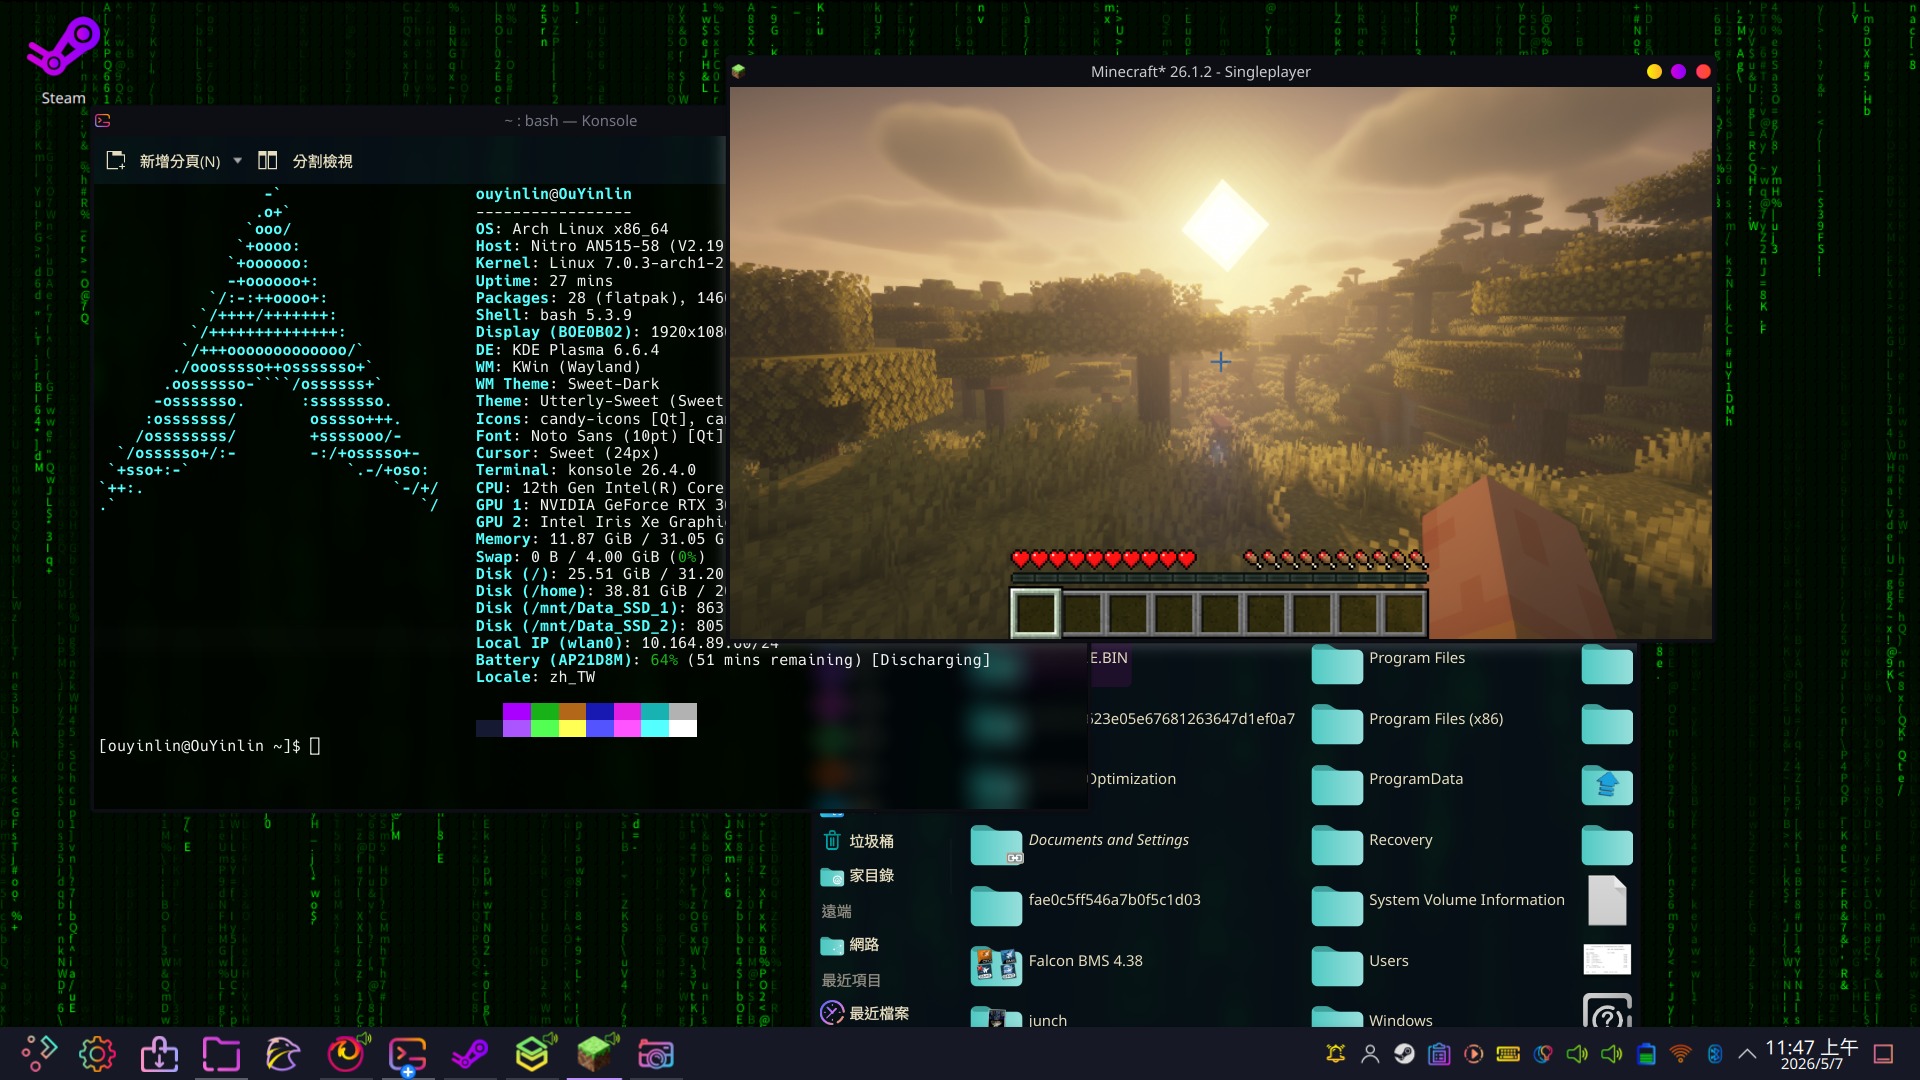Viewport: 1920px width, 1080px height.
Task: Click the Konsole window title text
Action: pos(570,121)
